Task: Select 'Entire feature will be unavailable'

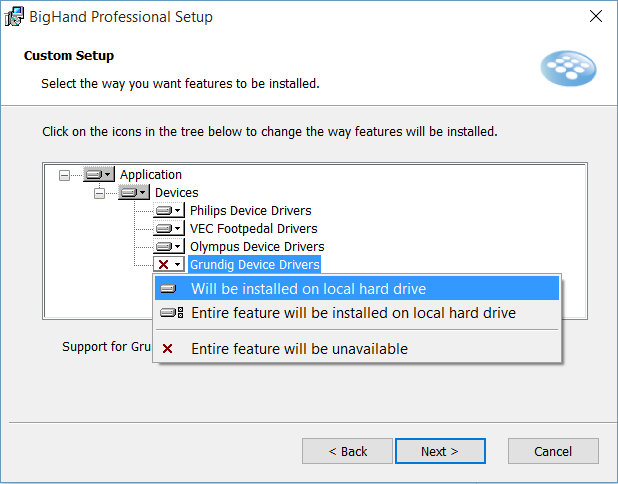Action: (x=299, y=349)
